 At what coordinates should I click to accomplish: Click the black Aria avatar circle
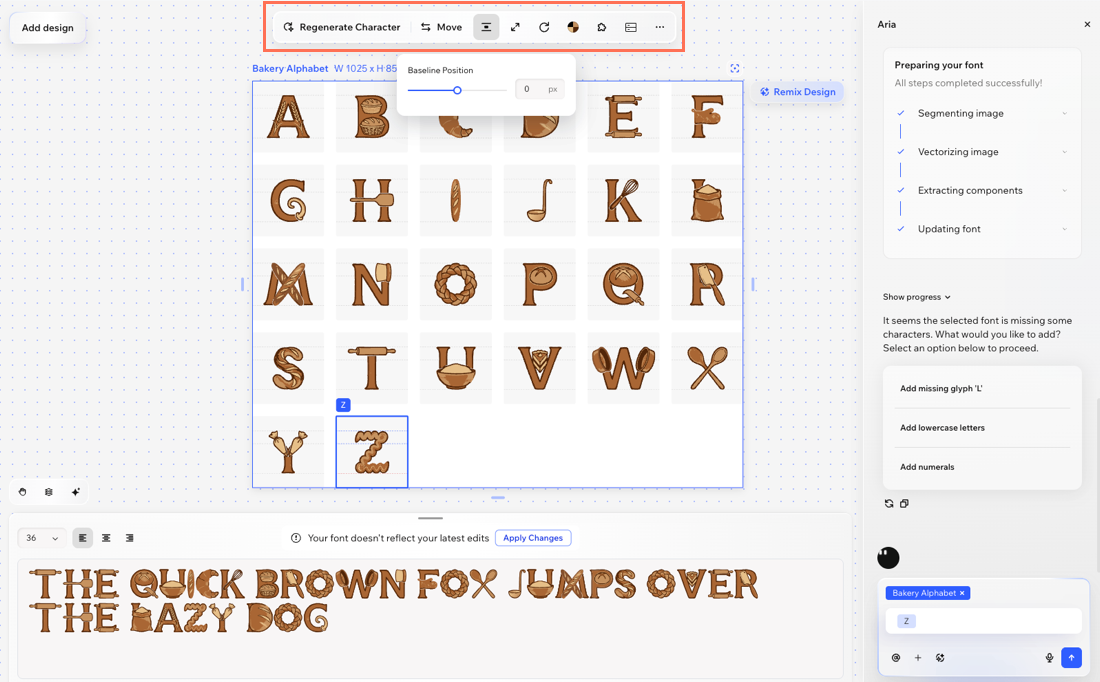pos(888,558)
